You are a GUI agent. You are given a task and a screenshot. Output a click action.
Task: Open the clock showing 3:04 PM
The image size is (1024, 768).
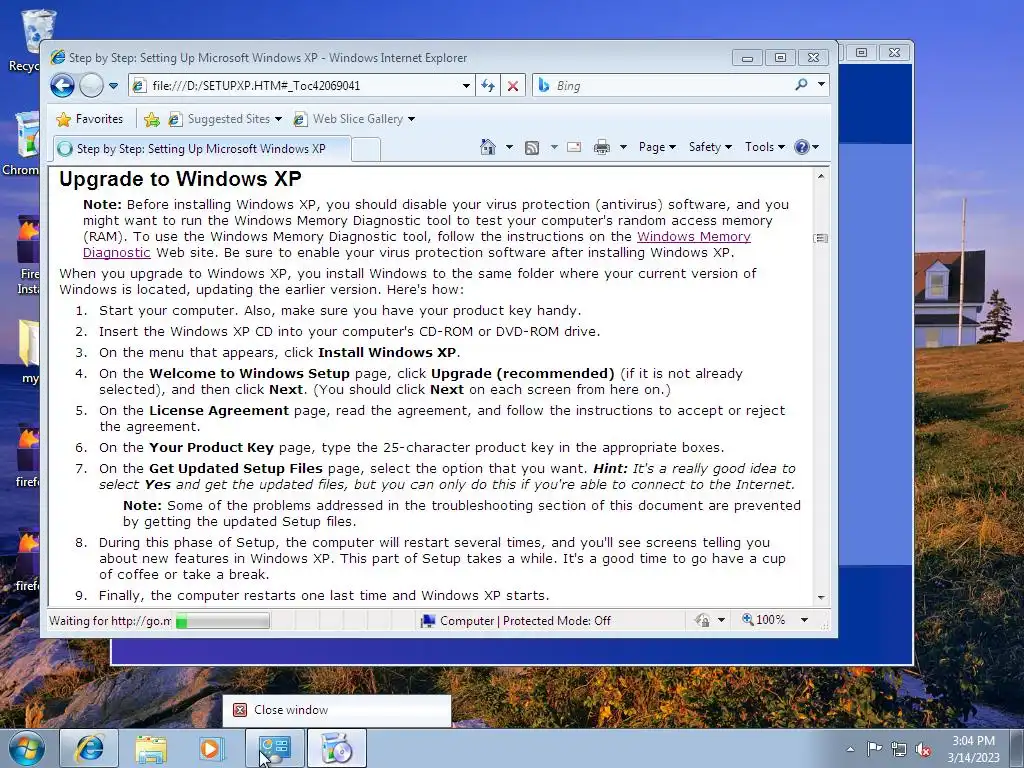tap(973, 749)
